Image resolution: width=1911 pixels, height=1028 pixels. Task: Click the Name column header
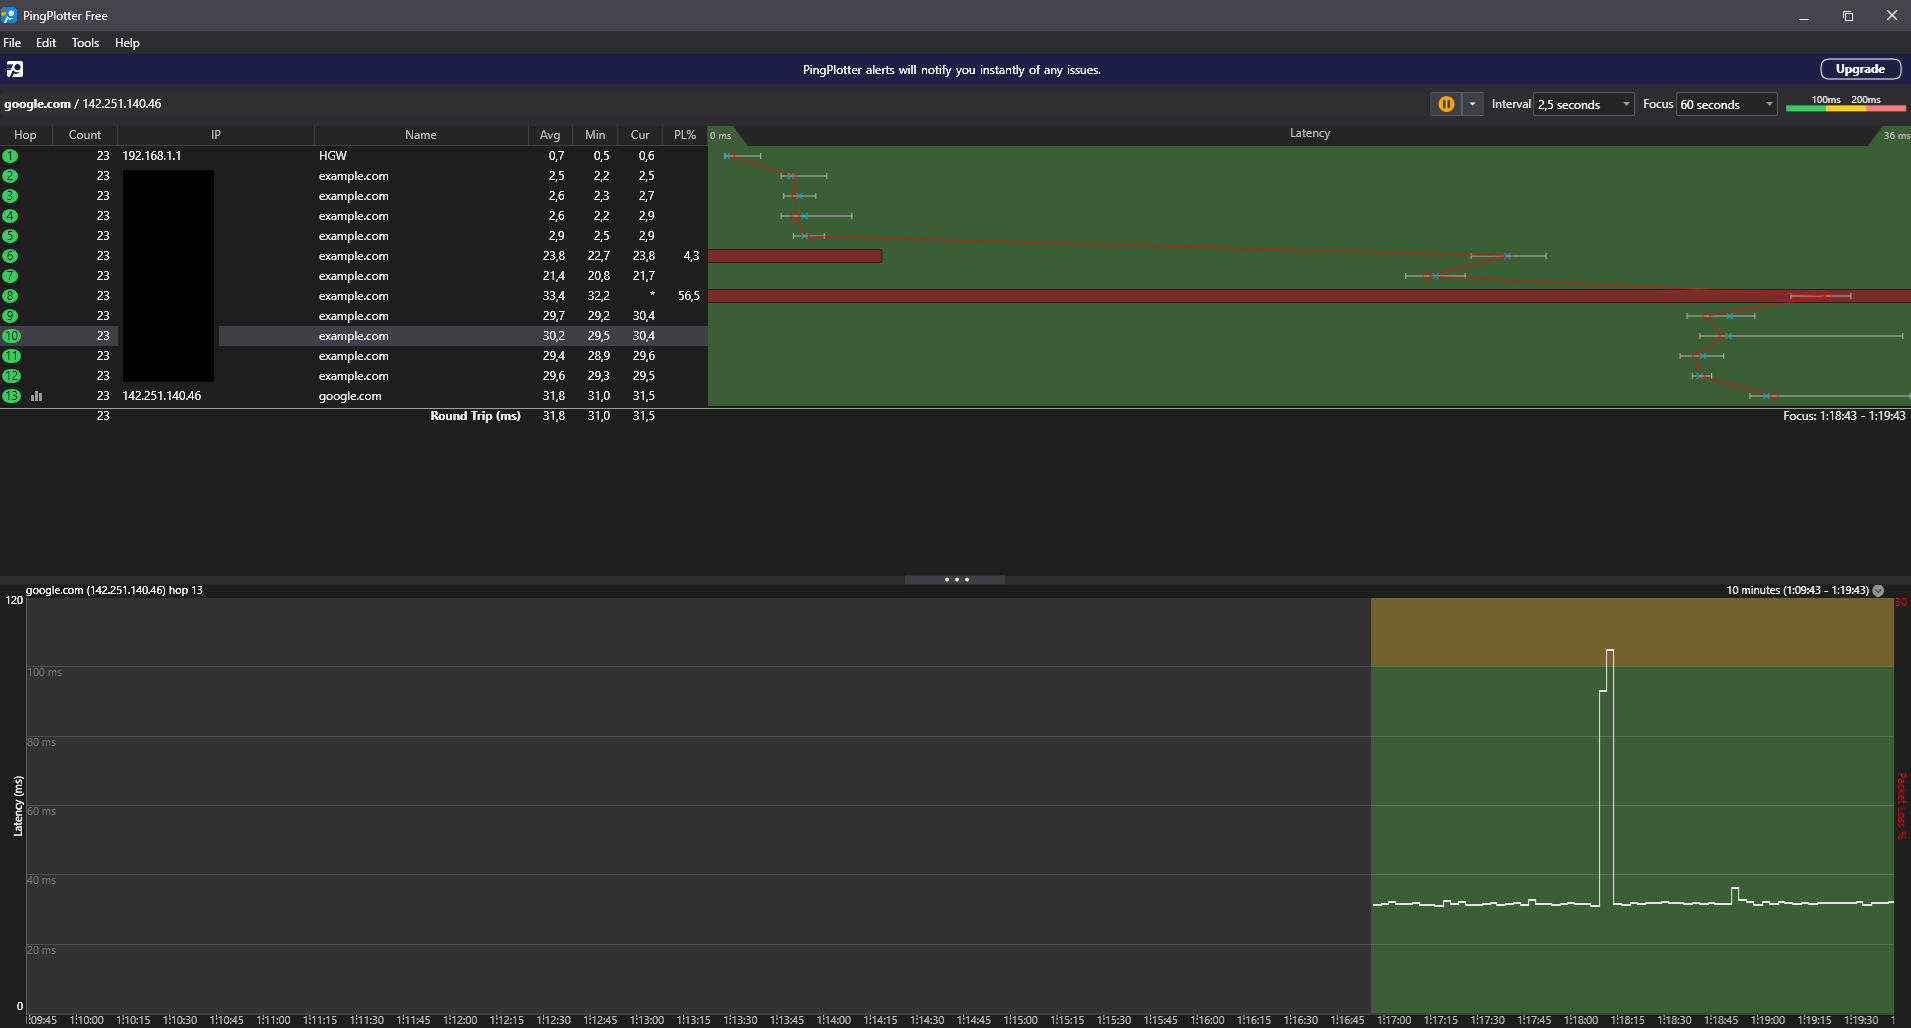(x=421, y=135)
